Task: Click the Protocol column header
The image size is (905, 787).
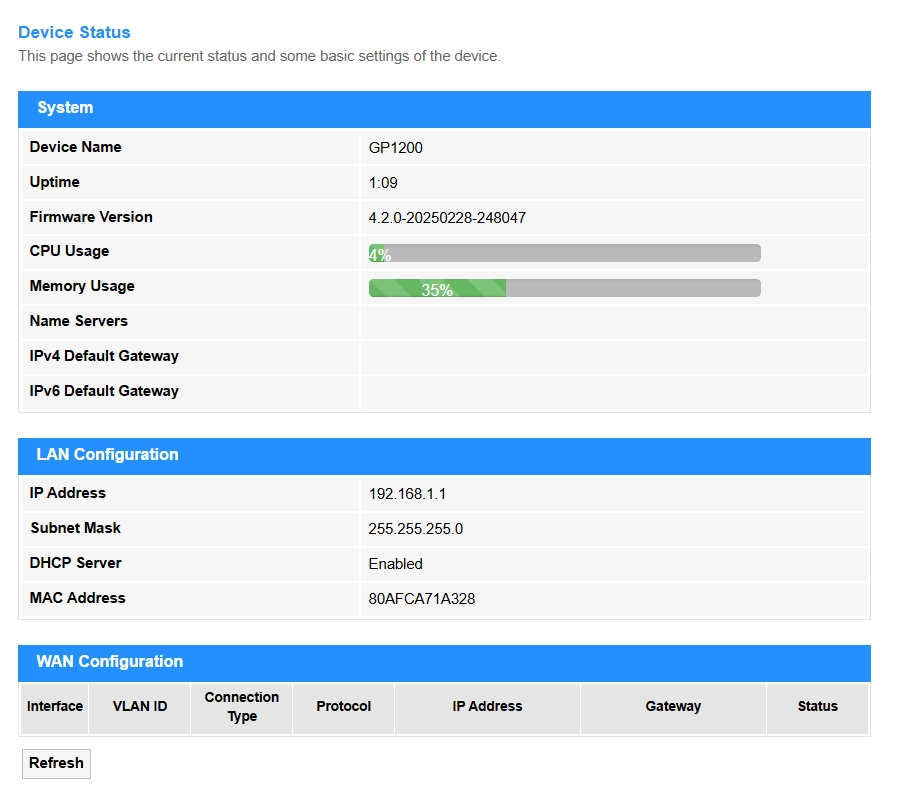Action: point(343,707)
